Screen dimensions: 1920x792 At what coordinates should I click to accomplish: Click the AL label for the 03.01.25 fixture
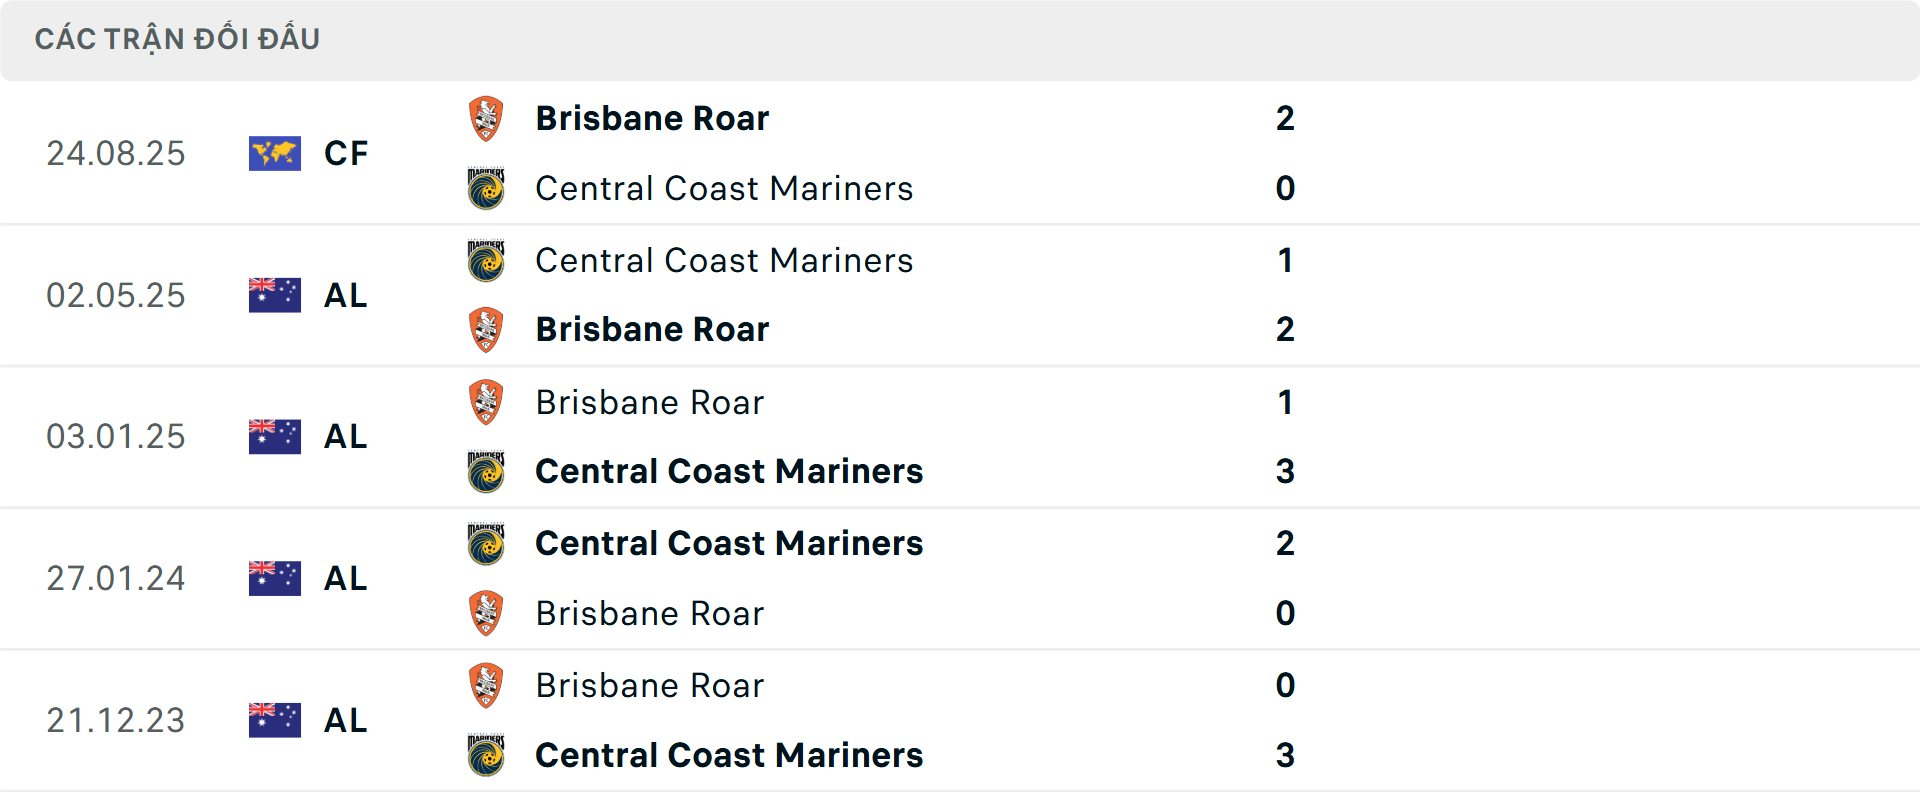pos(345,436)
